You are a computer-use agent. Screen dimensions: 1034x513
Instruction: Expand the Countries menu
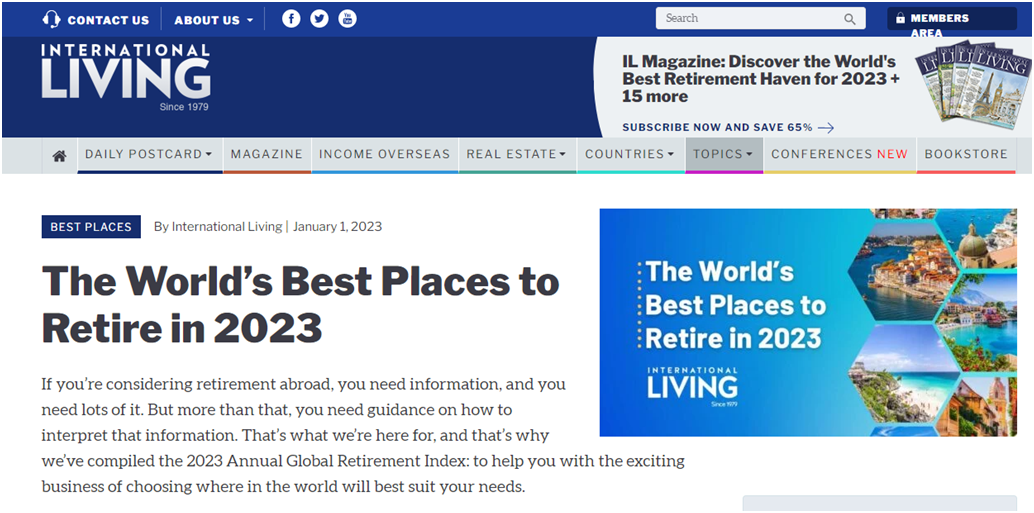[x=630, y=154]
